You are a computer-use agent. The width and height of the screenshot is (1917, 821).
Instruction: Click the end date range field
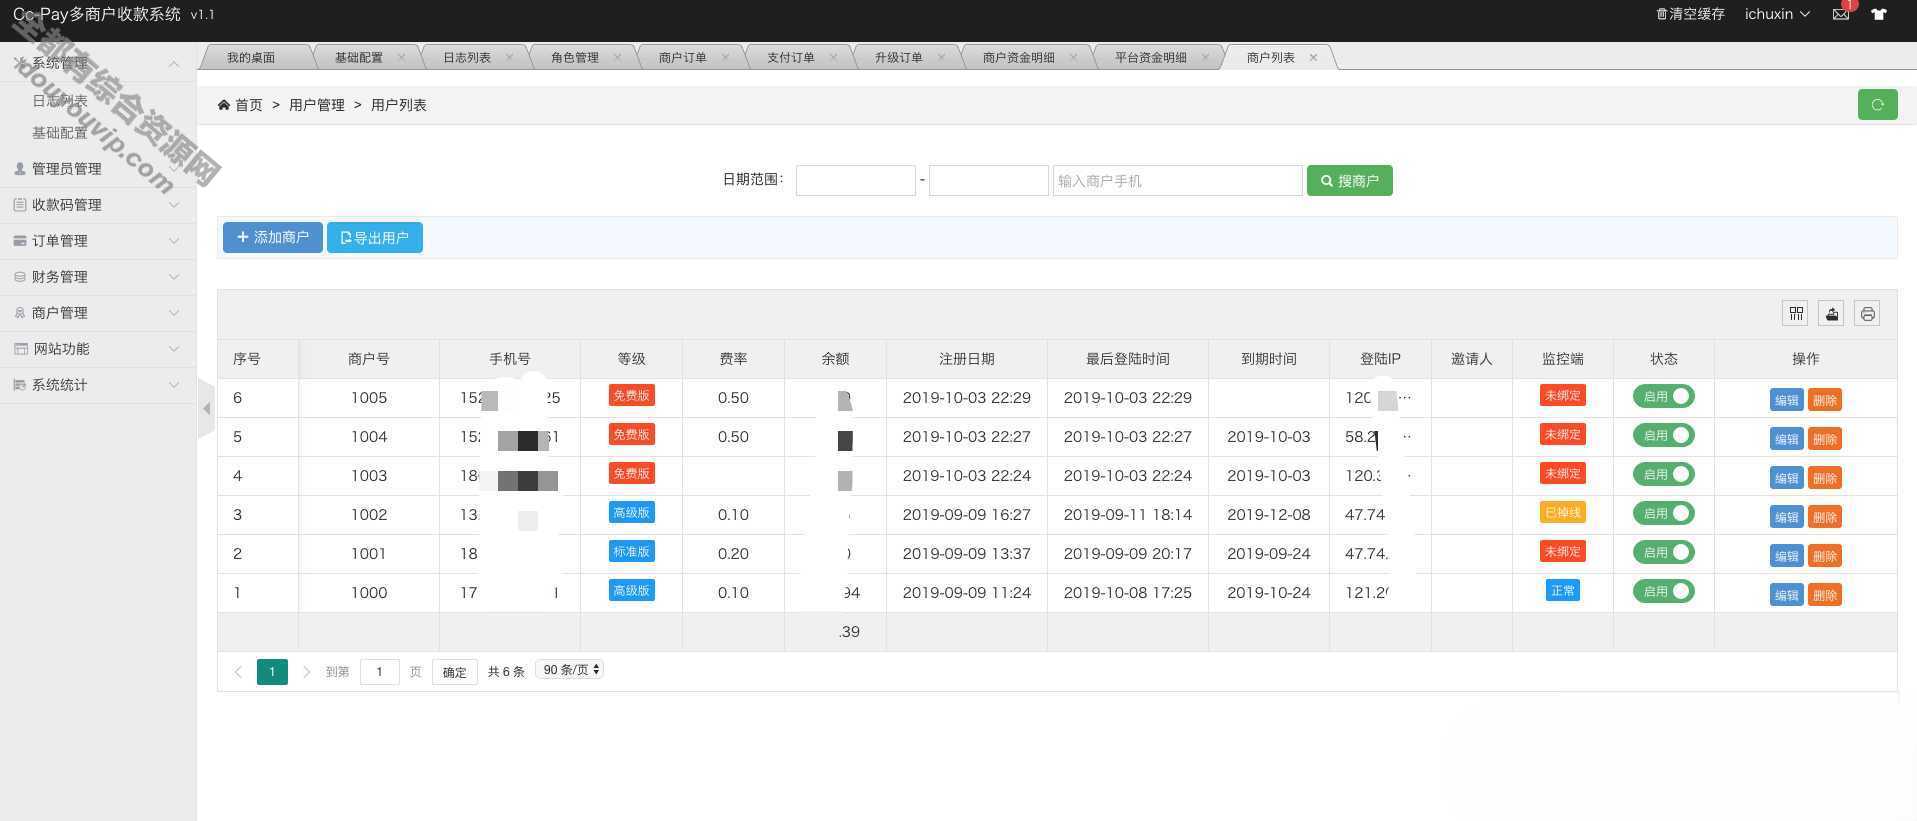[988, 180]
